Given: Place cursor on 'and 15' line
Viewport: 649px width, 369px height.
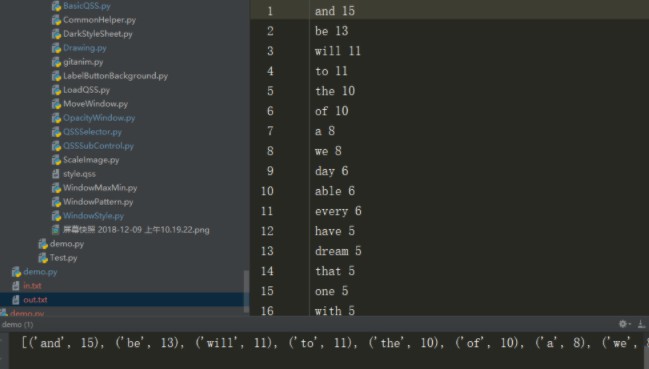Looking at the screenshot, I should click(334, 11).
